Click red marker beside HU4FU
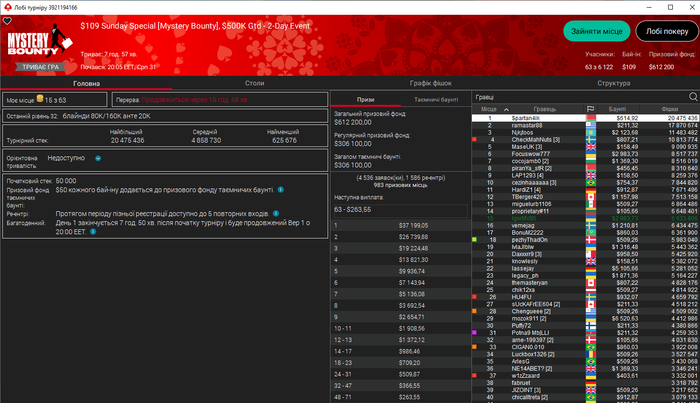 click(x=474, y=297)
